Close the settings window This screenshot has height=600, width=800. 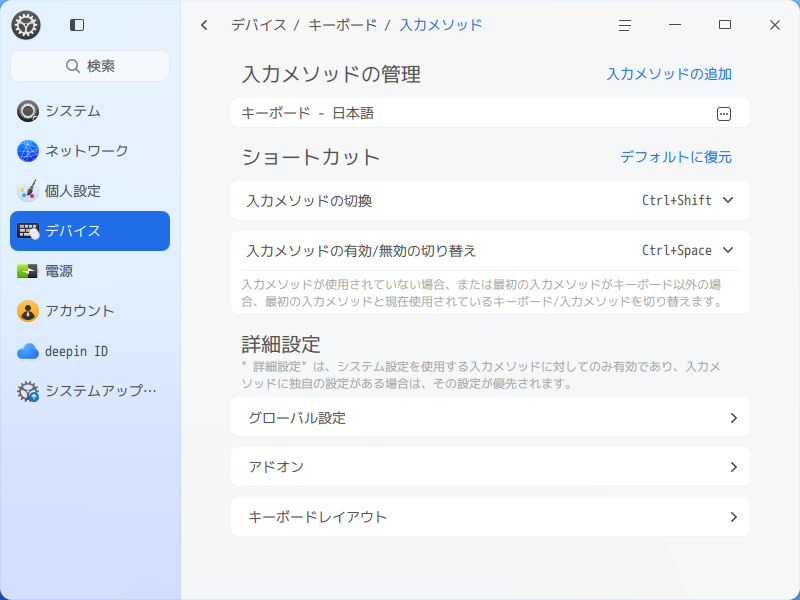(x=774, y=25)
